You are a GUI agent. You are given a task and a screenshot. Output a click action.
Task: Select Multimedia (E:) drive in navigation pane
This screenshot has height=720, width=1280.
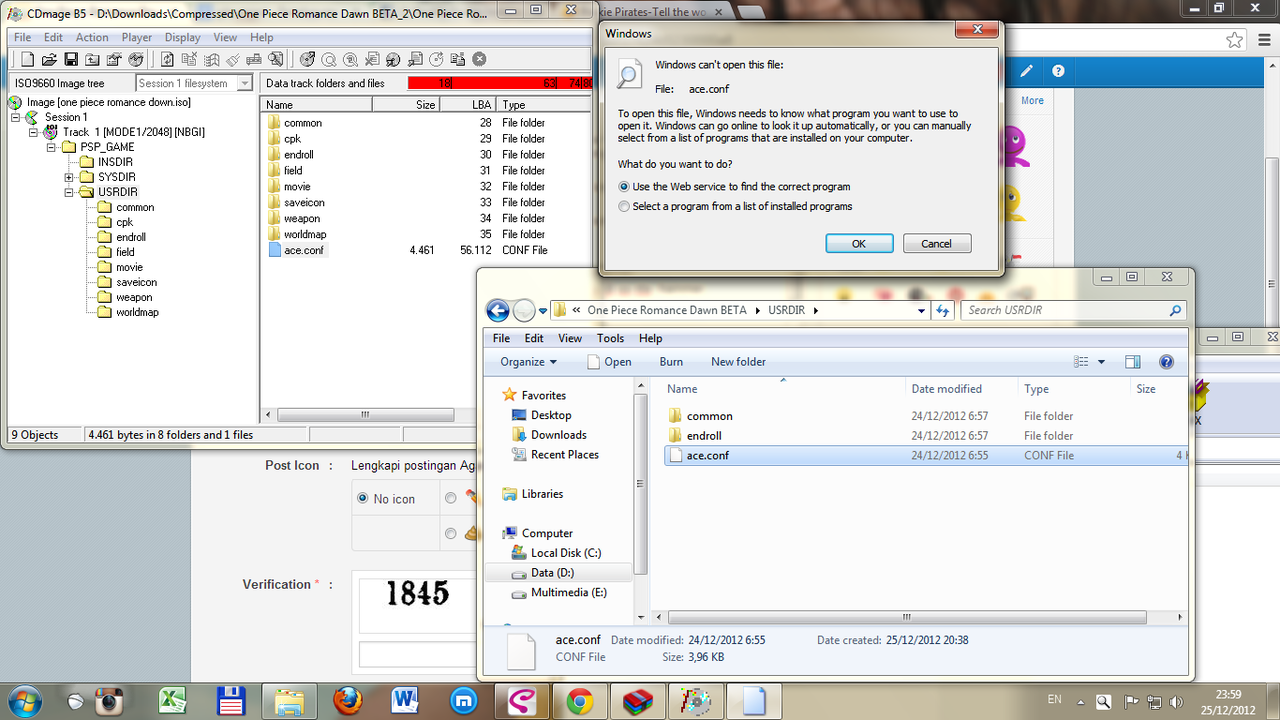click(x=568, y=593)
